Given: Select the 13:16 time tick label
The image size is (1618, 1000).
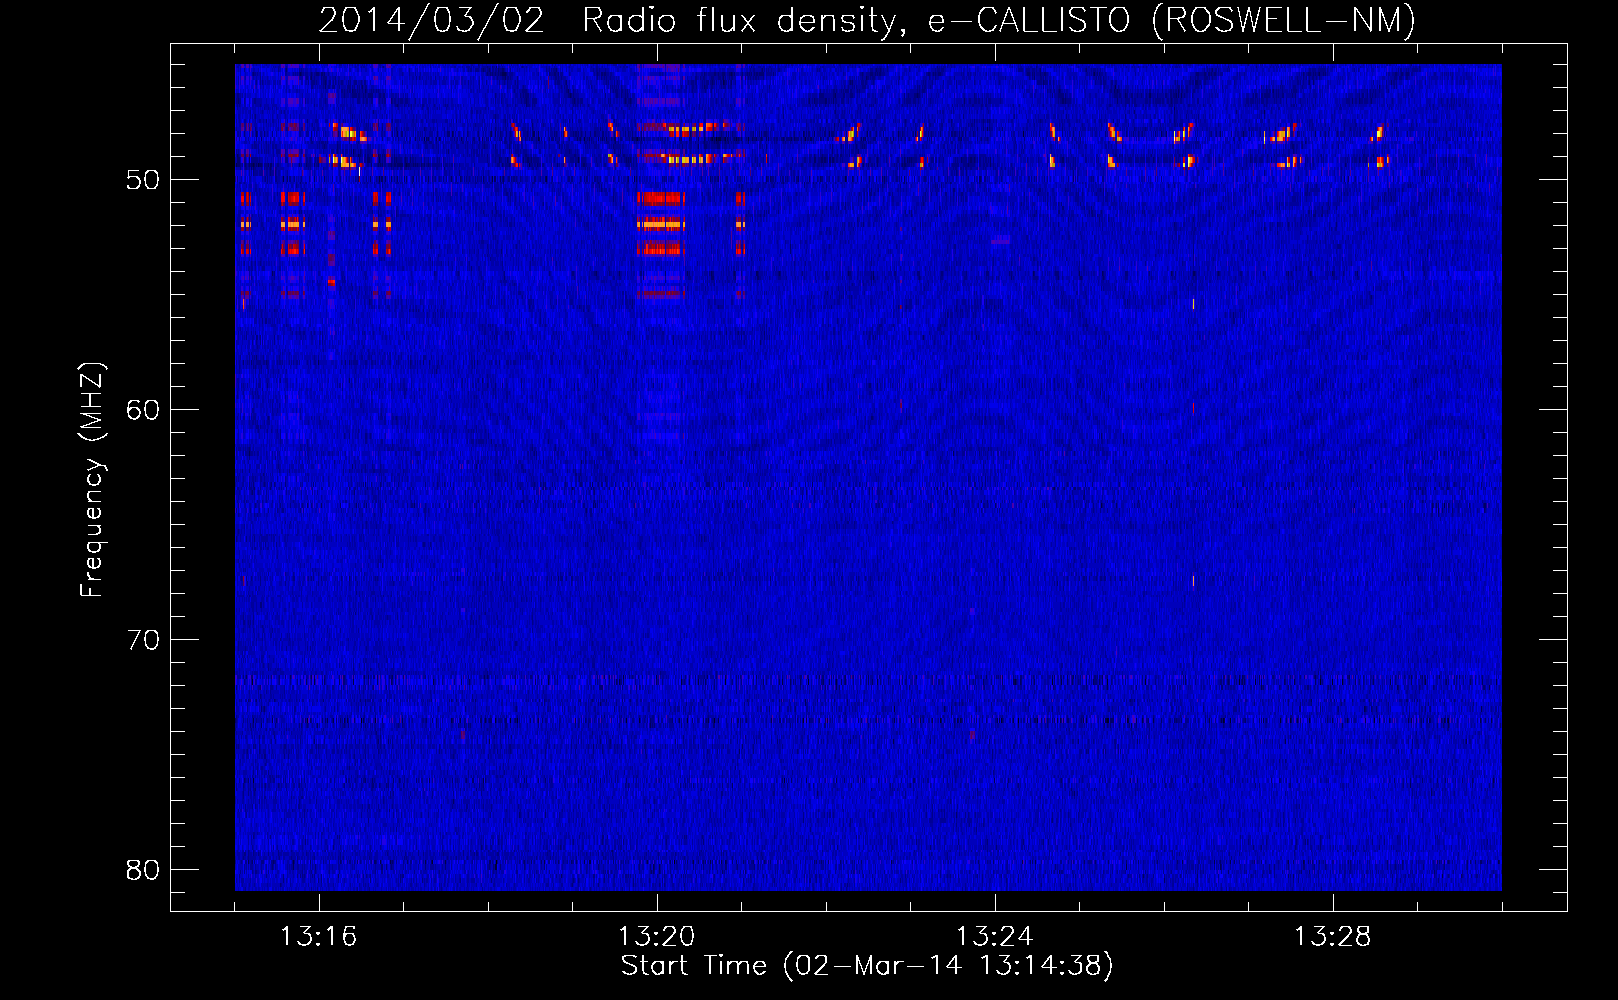Looking at the screenshot, I should 318,937.
